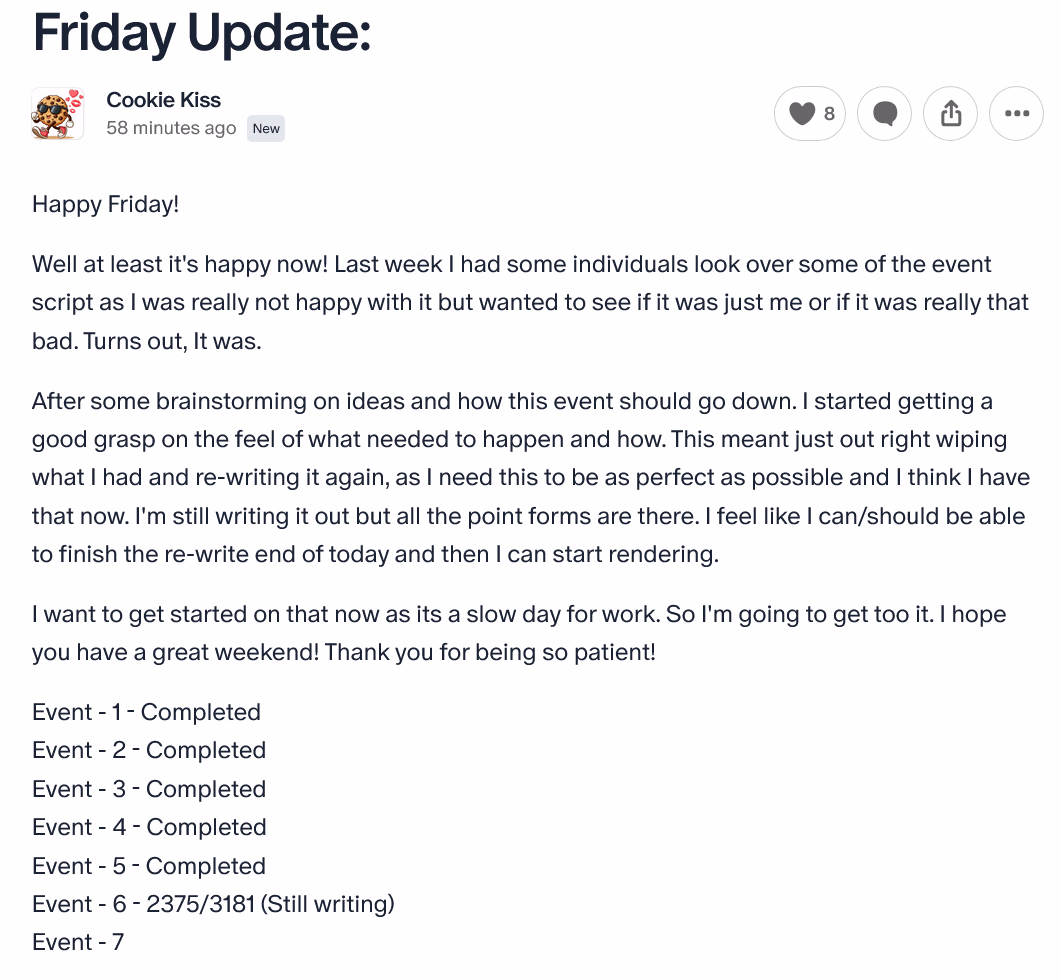
Task: Click Event - 5 - Completed line
Action: point(149,866)
